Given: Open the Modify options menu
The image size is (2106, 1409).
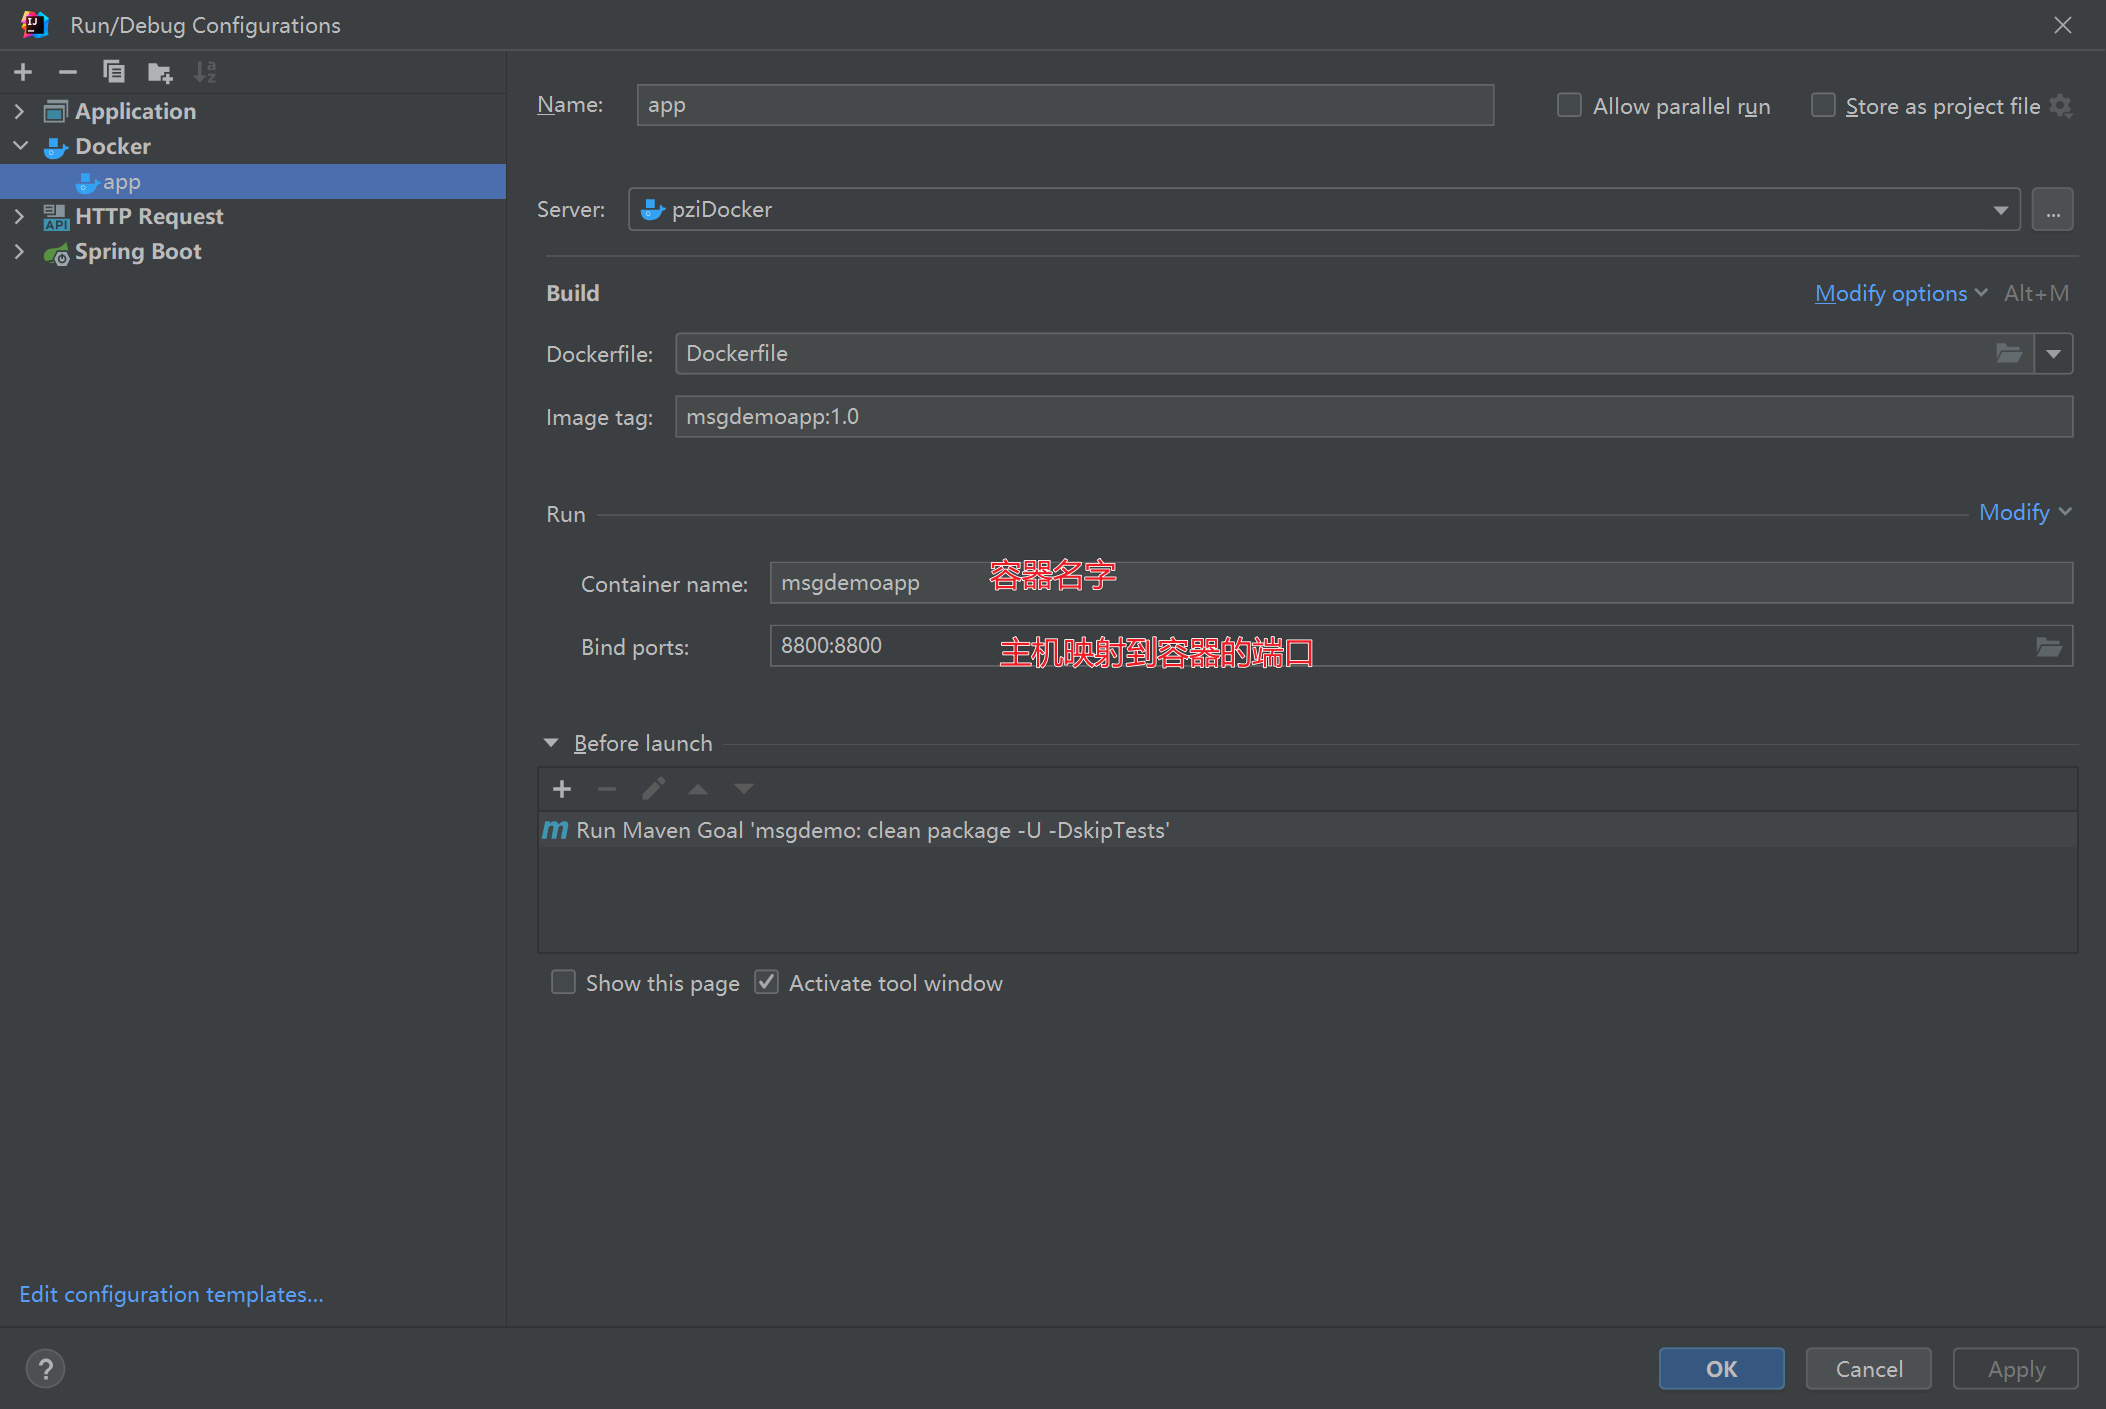Looking at the screenshot, I should coord(1901,293).
